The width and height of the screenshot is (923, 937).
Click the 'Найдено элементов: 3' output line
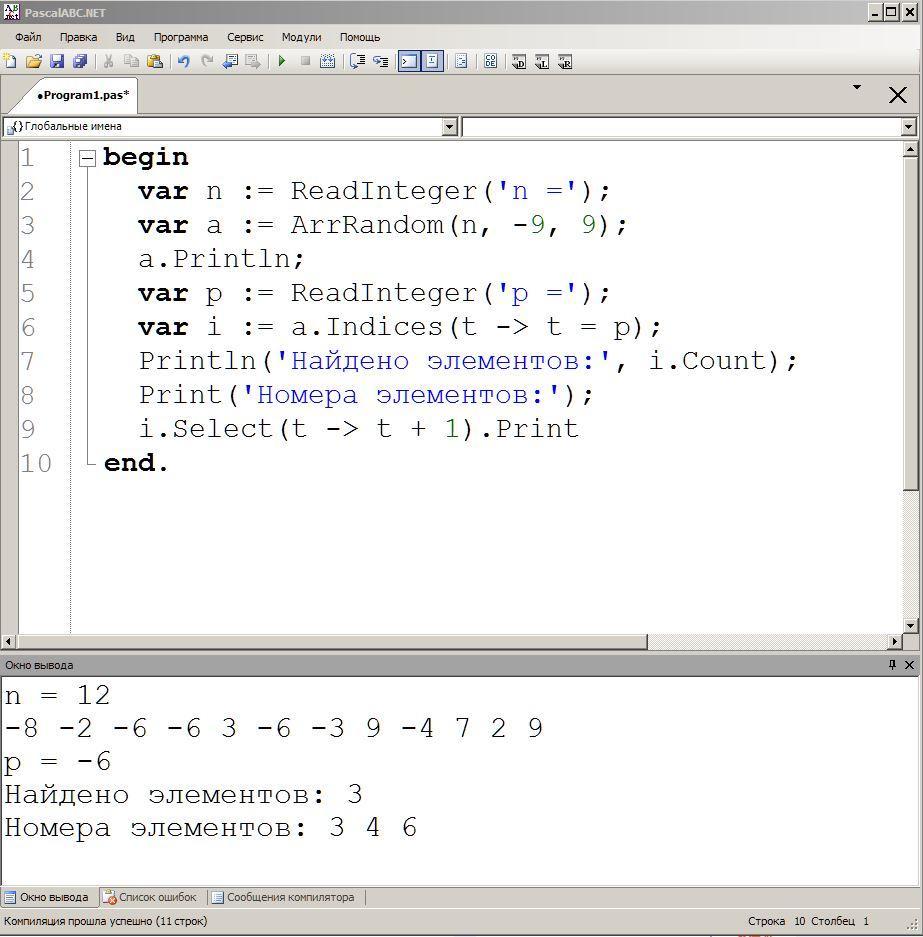(183, 795)
